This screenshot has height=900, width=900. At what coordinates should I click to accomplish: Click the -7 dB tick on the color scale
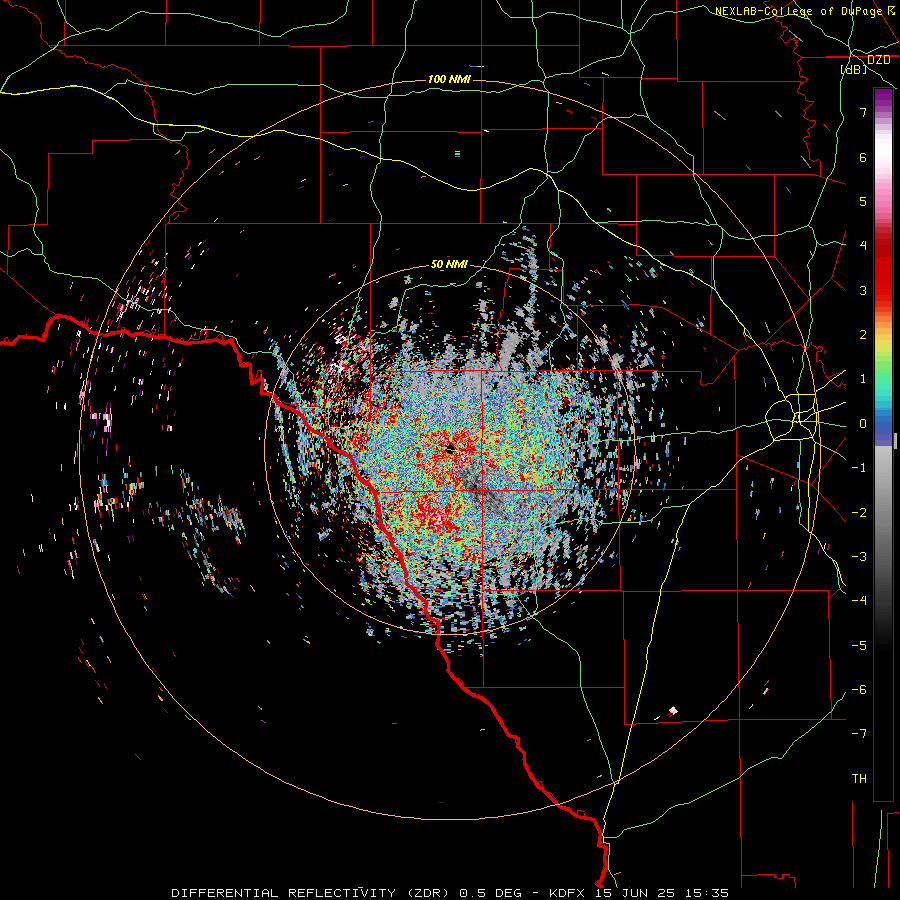pos(859,734)
